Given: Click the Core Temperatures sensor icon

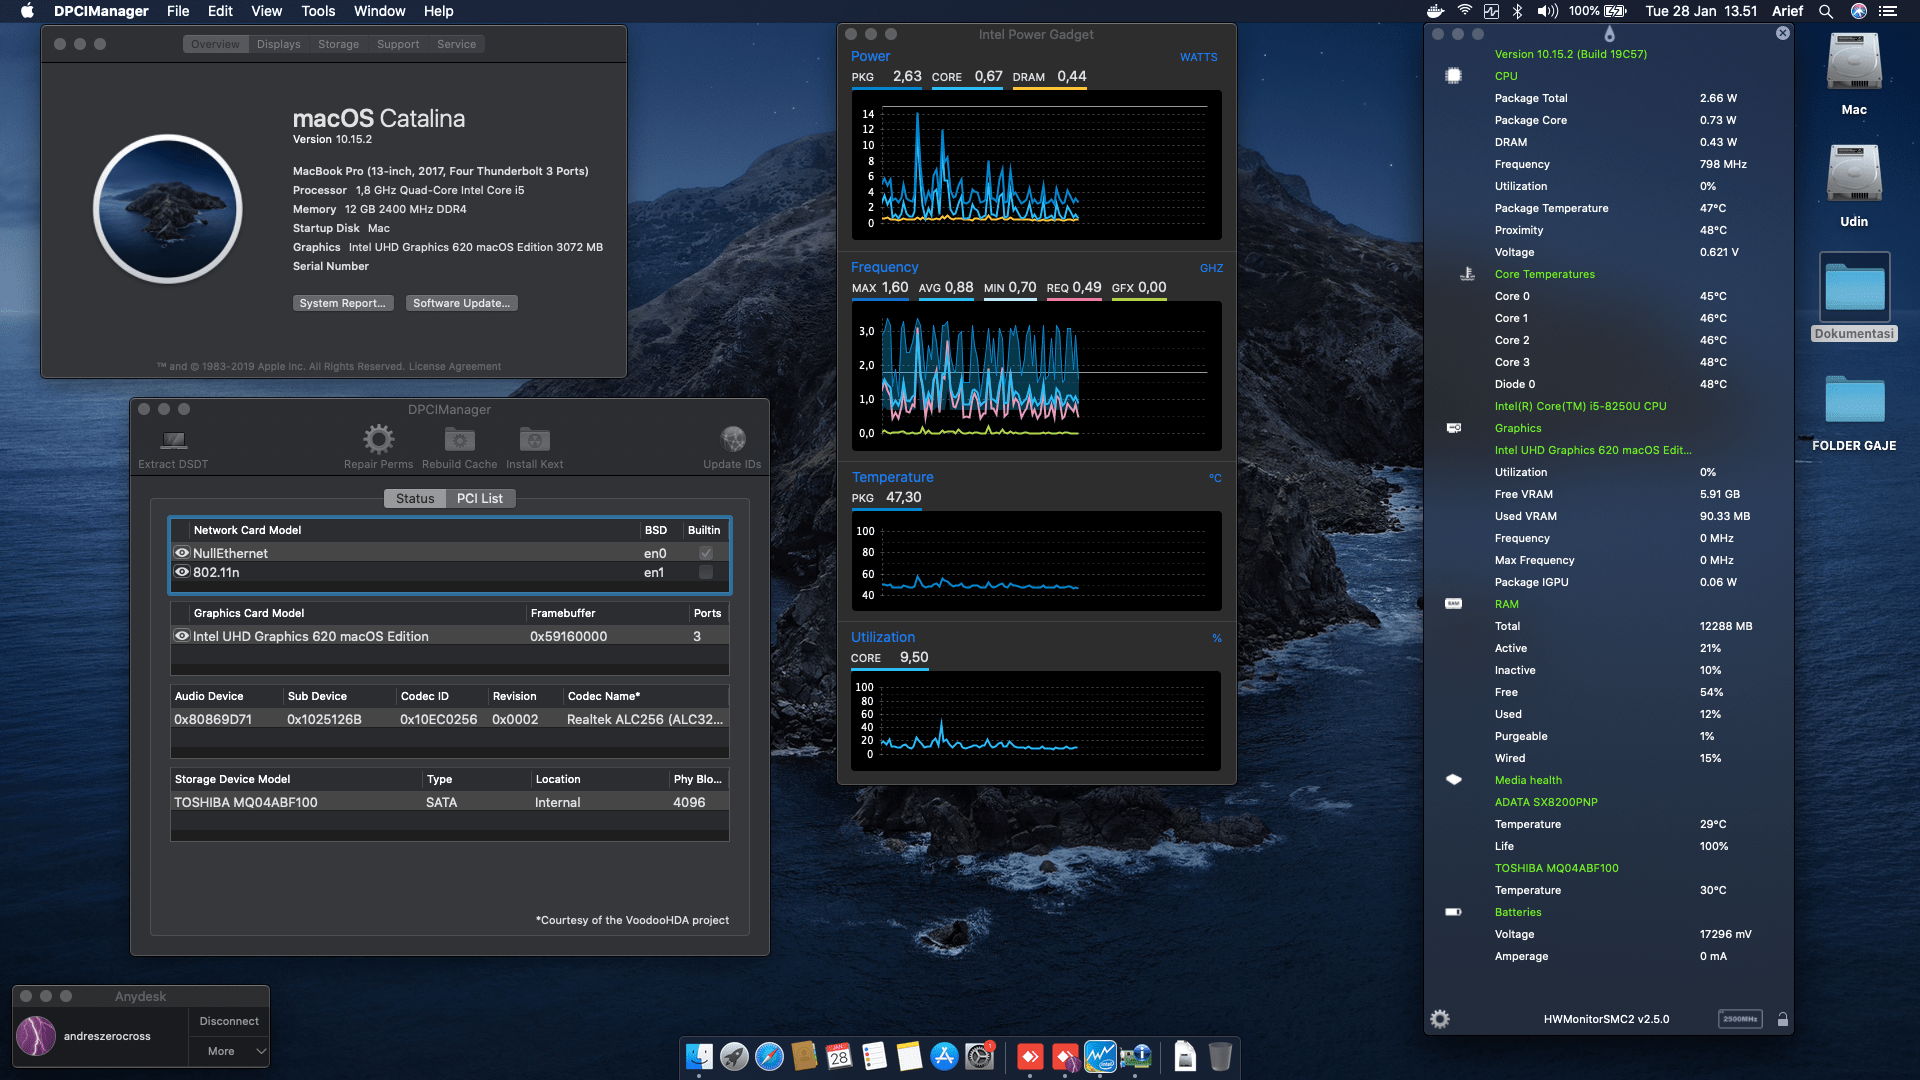Looking at the screenshot, I should pyautogui.click(x=1467, y=274).
